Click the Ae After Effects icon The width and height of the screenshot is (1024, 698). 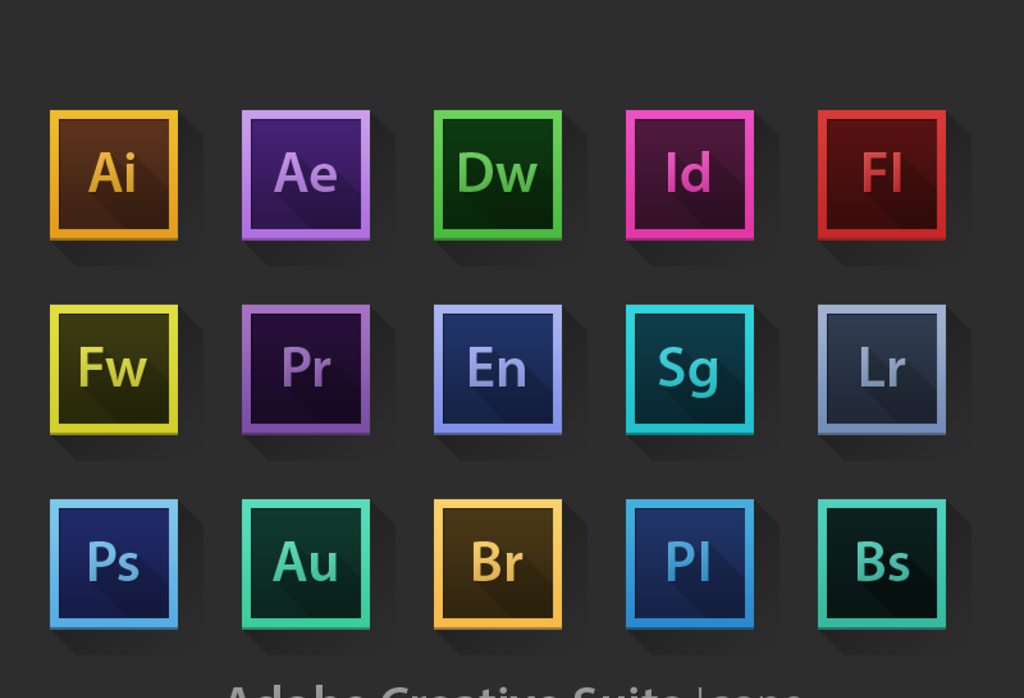click(306, 175)
